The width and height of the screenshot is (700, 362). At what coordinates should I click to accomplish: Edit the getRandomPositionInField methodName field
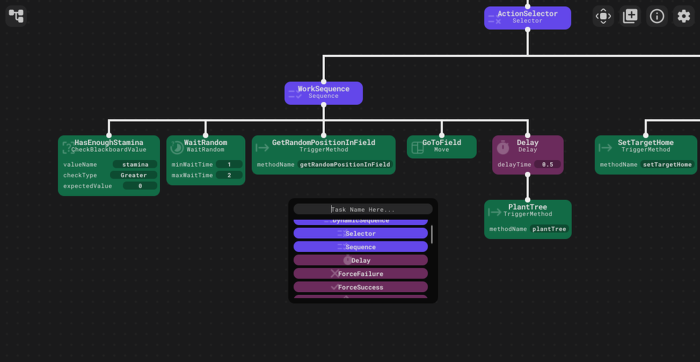pos(345,164)
